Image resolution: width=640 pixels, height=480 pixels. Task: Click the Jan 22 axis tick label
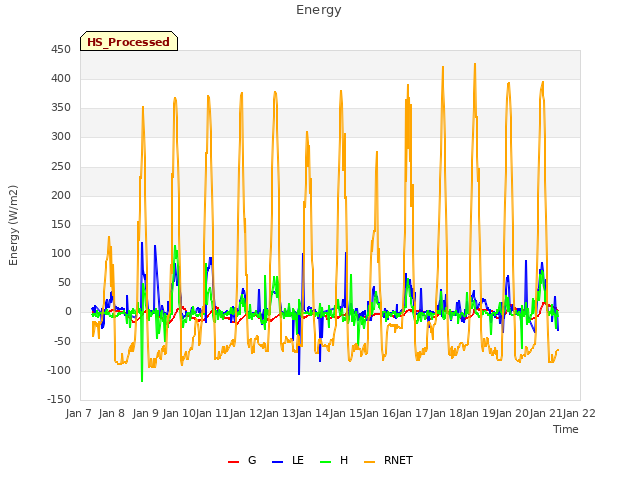pos(580,413)
